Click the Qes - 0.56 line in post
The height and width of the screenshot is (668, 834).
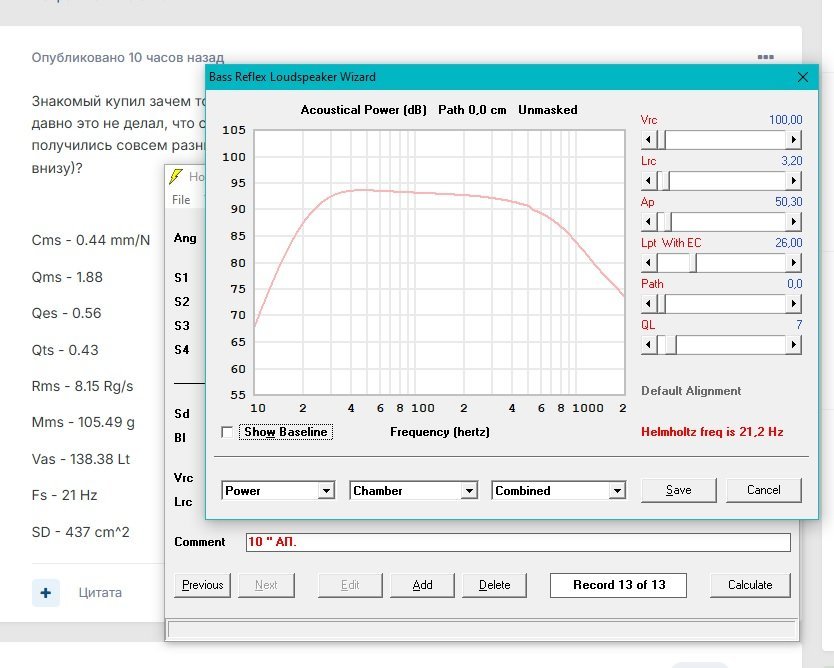click(66, 313)
